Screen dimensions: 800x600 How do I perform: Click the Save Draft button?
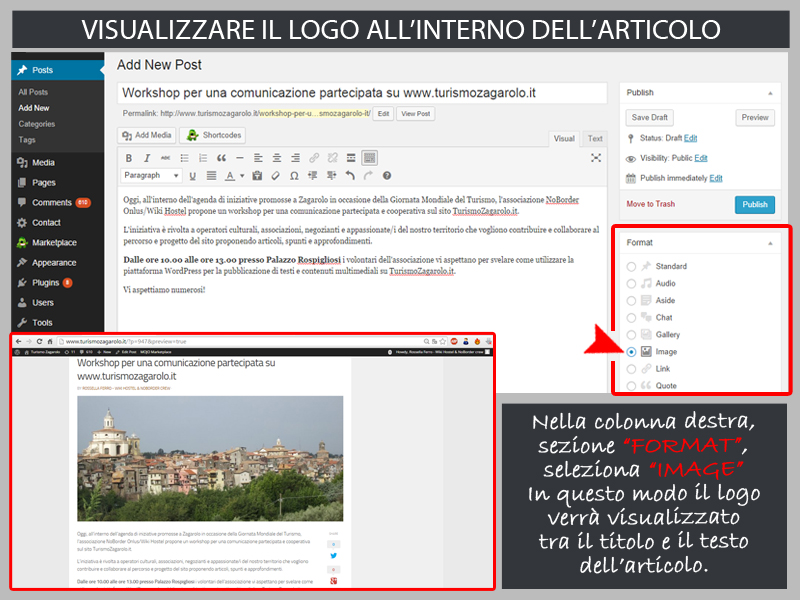point(649,118)
